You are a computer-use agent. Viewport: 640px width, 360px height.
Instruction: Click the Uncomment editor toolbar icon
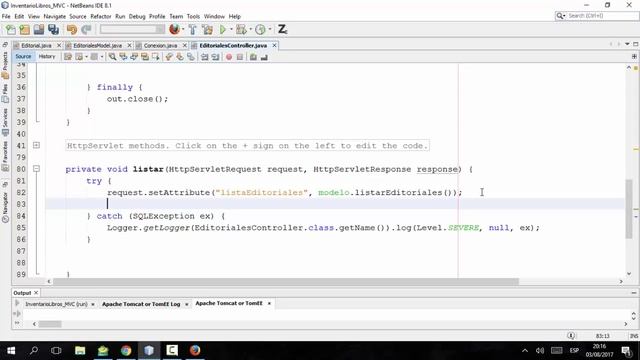(264, 57)
